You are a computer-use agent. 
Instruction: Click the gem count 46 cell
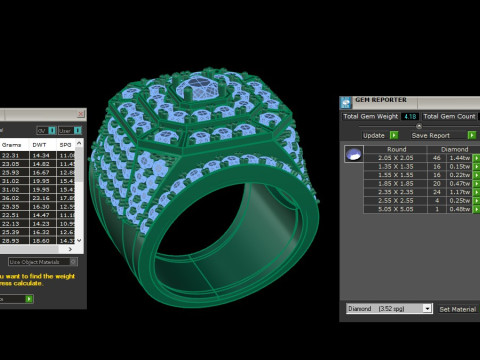click(x=437, y=158)
